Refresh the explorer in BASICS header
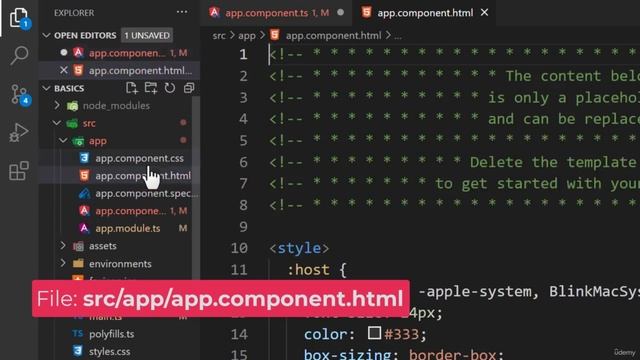Viewport: 640px width, 360px height. pos(169,88)
